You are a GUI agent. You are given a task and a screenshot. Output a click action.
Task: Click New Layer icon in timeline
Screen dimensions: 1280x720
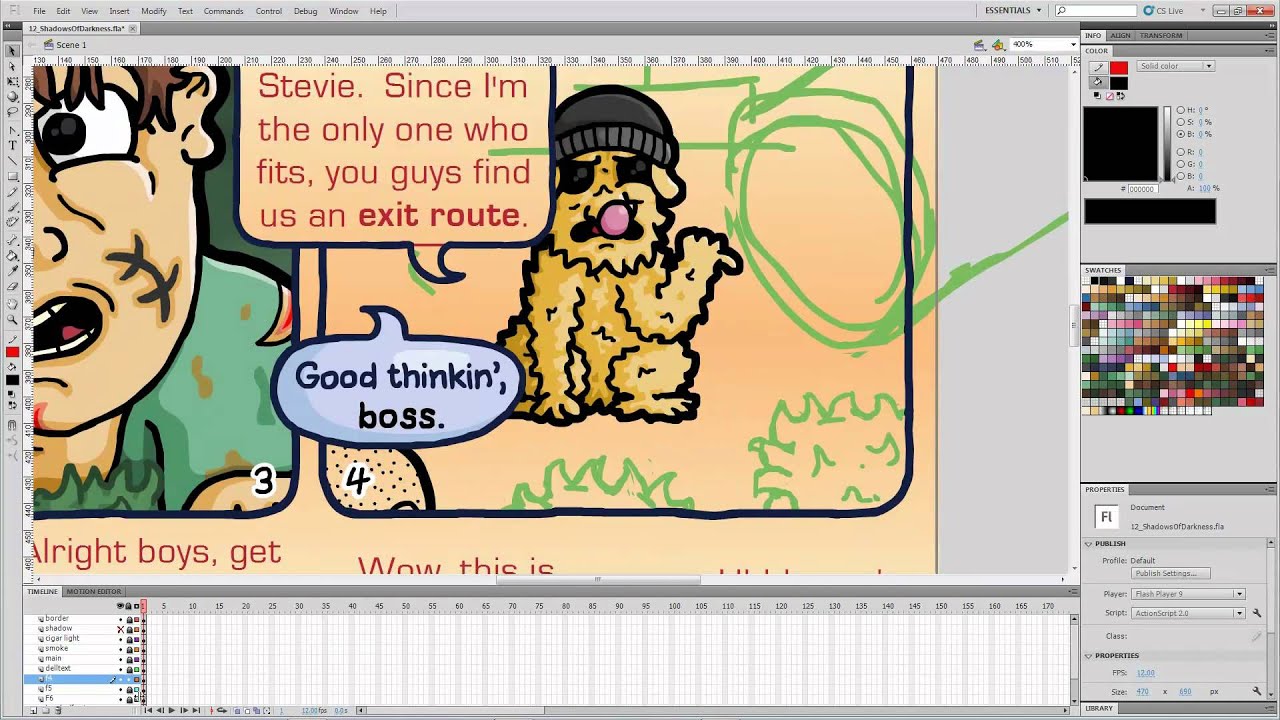click(x=34, y=710)
